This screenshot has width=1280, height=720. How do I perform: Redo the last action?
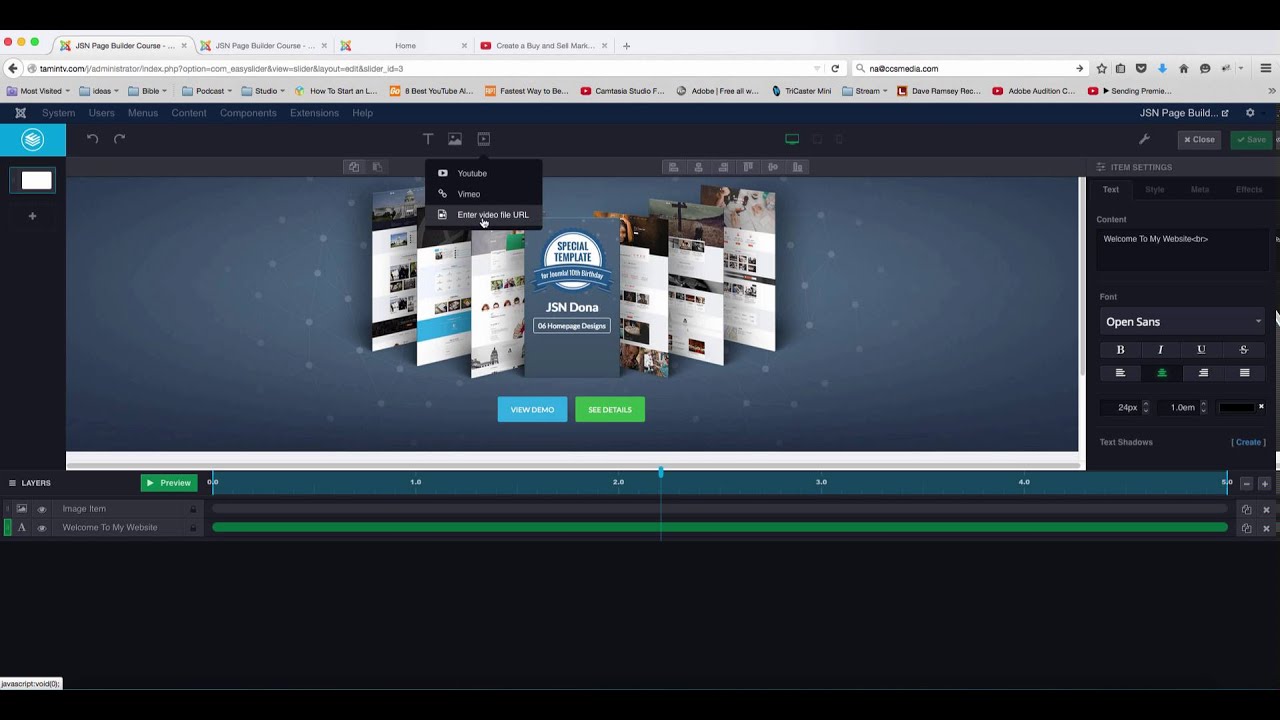[120, 139]
